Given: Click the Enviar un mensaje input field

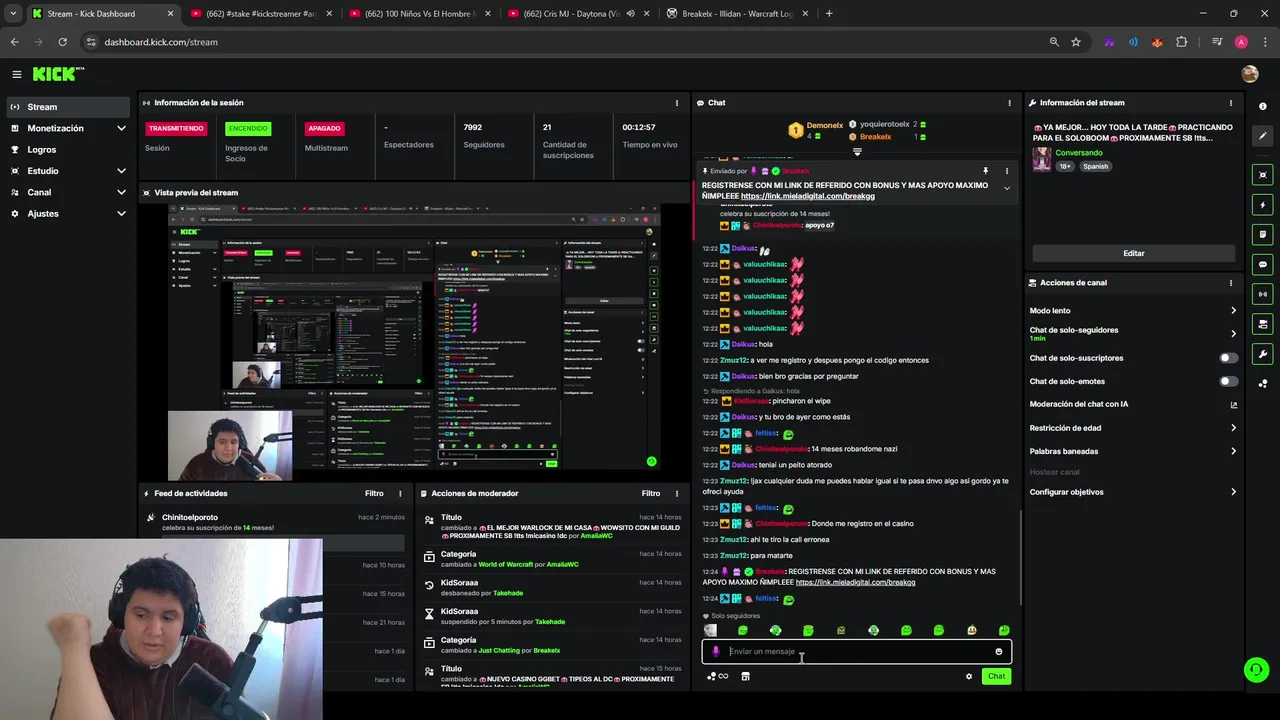Looking at the screenshot, I should (x=857, y=652).
